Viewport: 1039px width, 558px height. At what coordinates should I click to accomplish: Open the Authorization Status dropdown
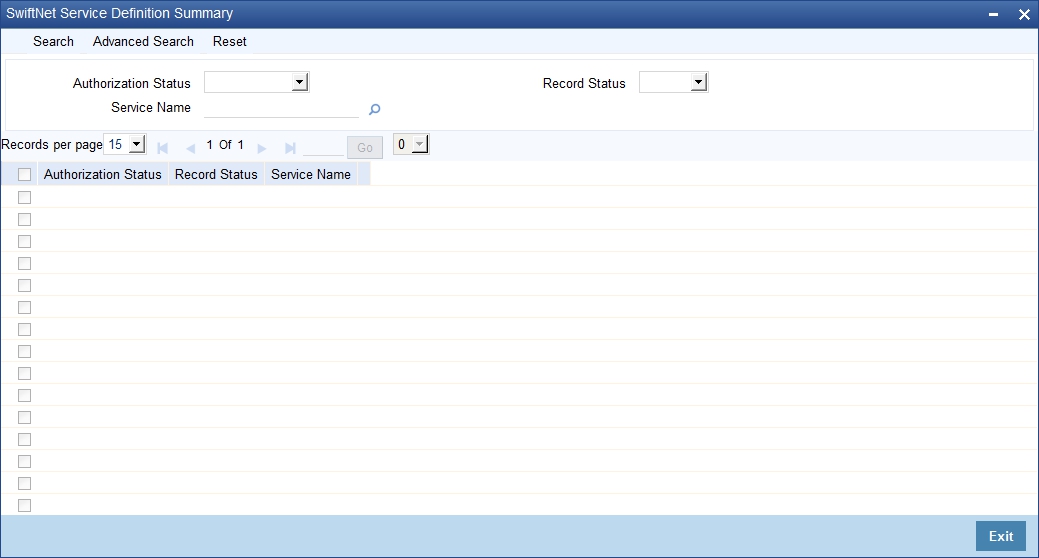[256, 82]
